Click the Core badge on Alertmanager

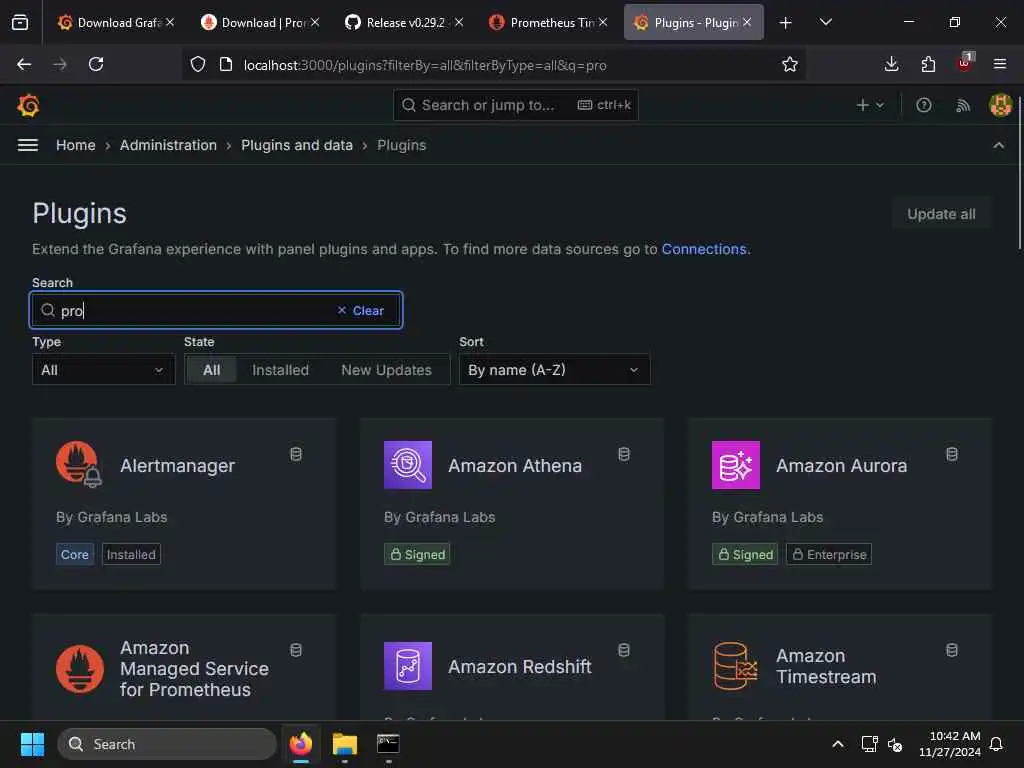coord(74,554)
